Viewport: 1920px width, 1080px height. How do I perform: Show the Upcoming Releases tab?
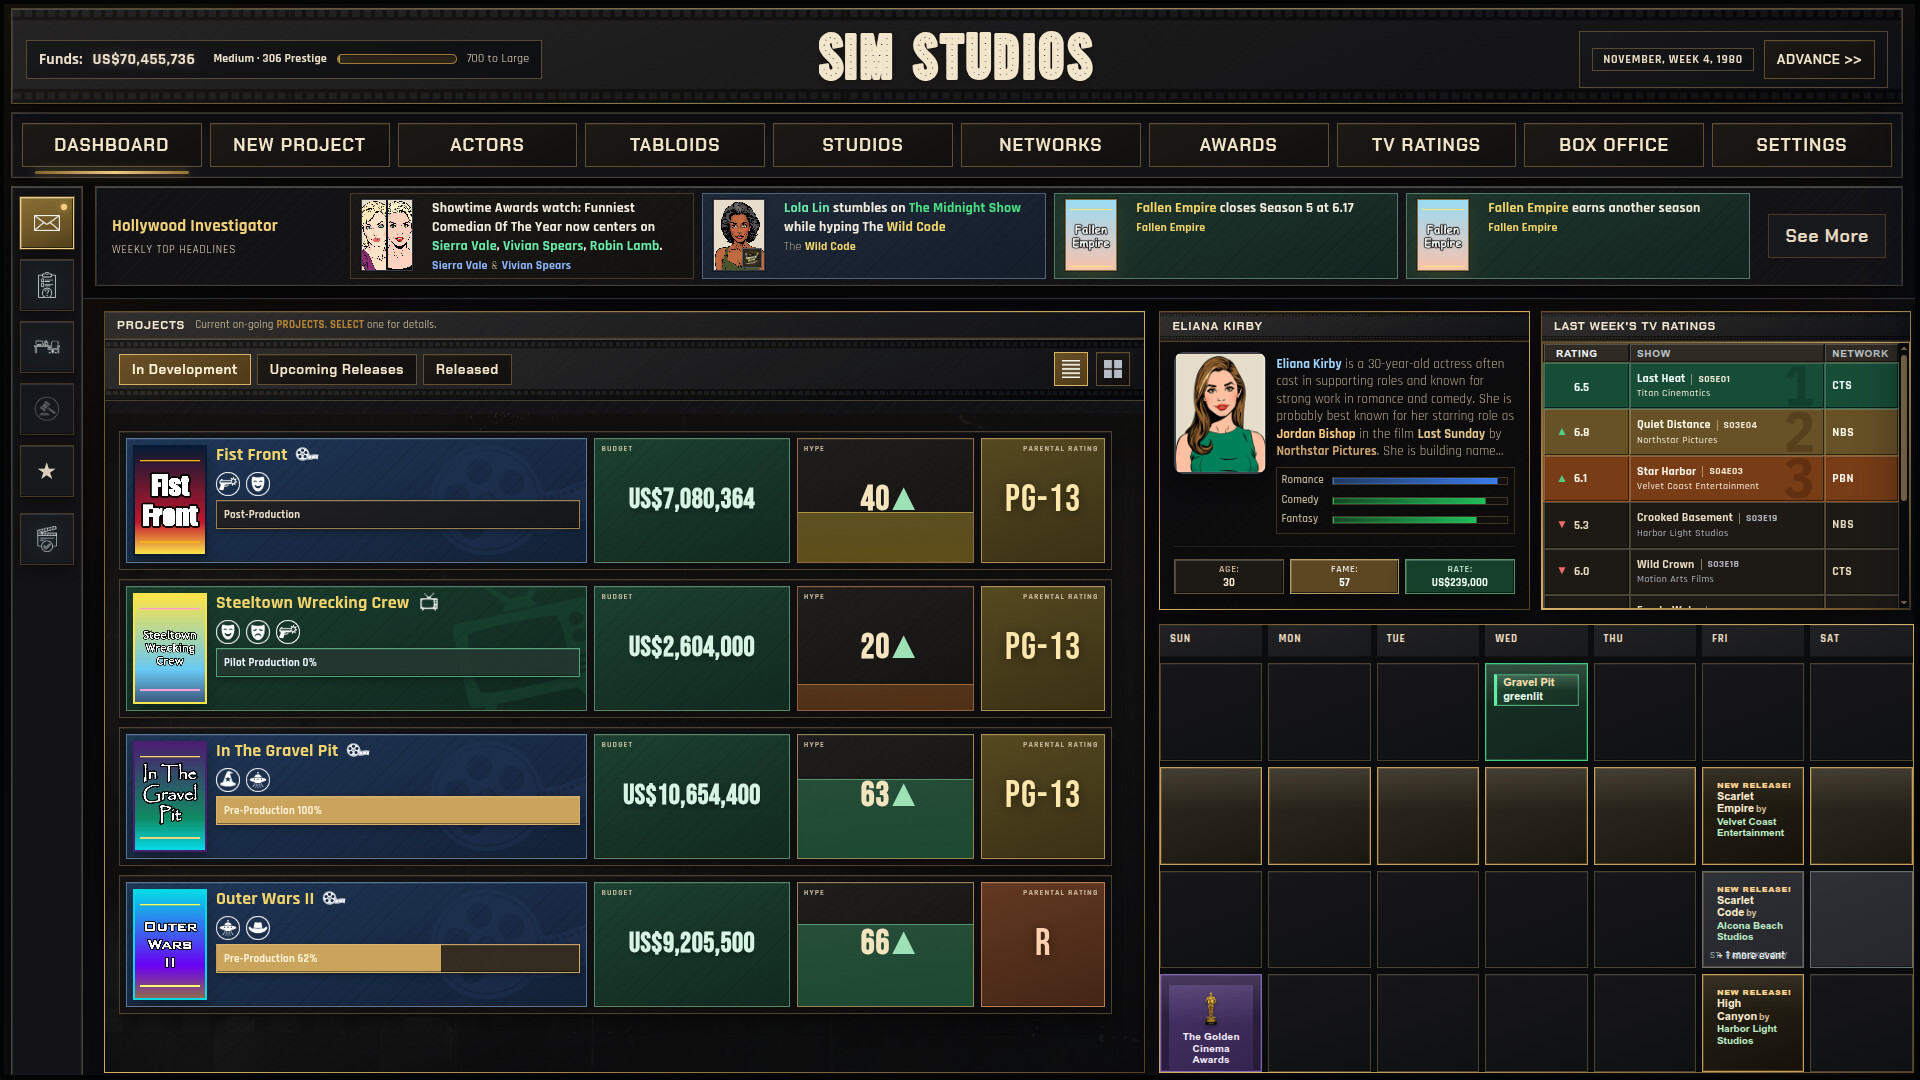(336, 369)
